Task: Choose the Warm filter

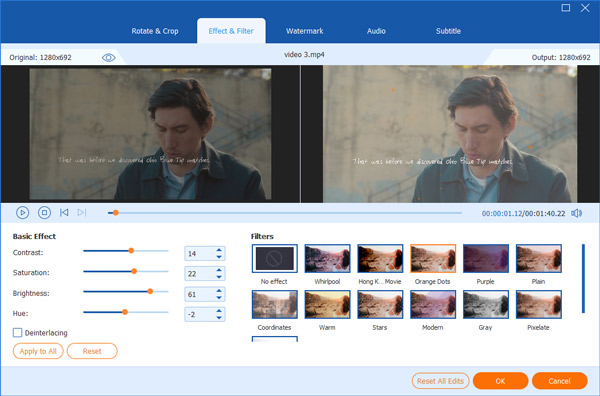Action: 327,305
